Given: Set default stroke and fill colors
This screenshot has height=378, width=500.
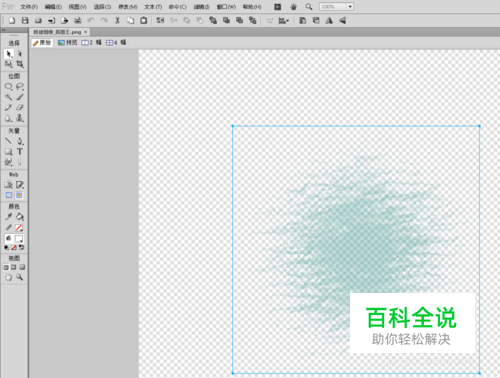Looking at the screenshot, I should point(6,248).
